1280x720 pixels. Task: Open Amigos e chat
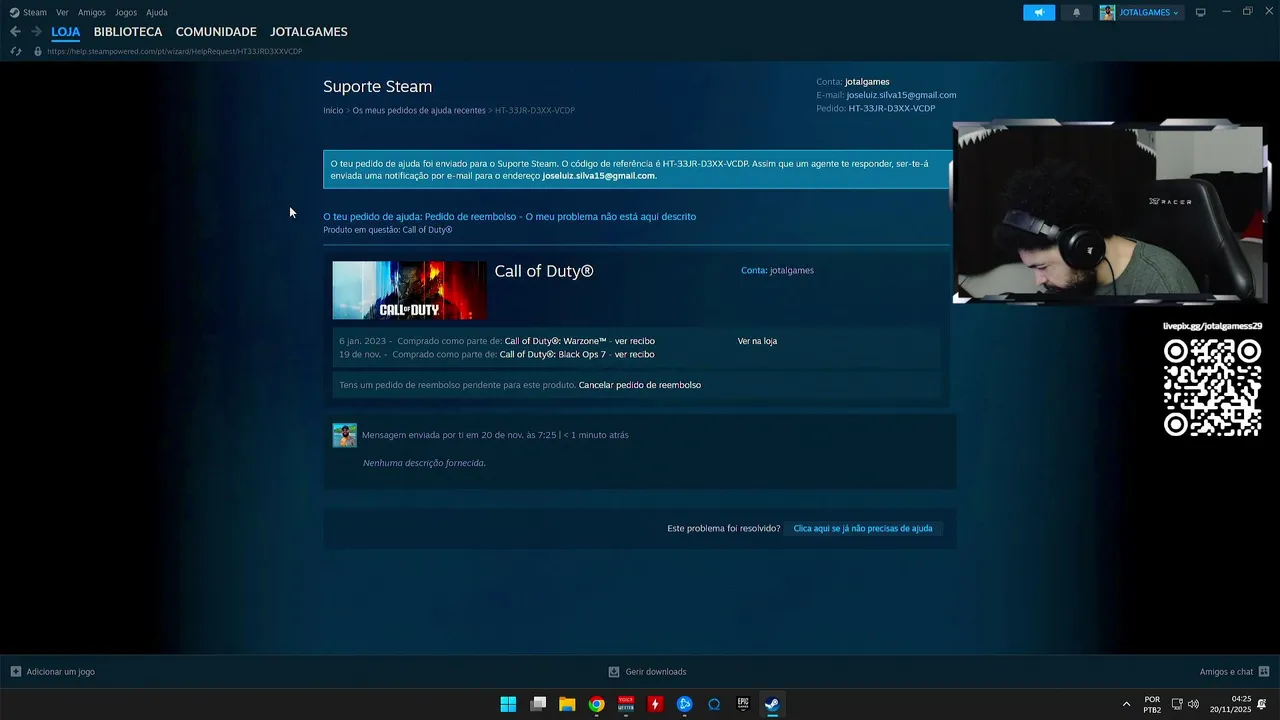(1226, 672)
